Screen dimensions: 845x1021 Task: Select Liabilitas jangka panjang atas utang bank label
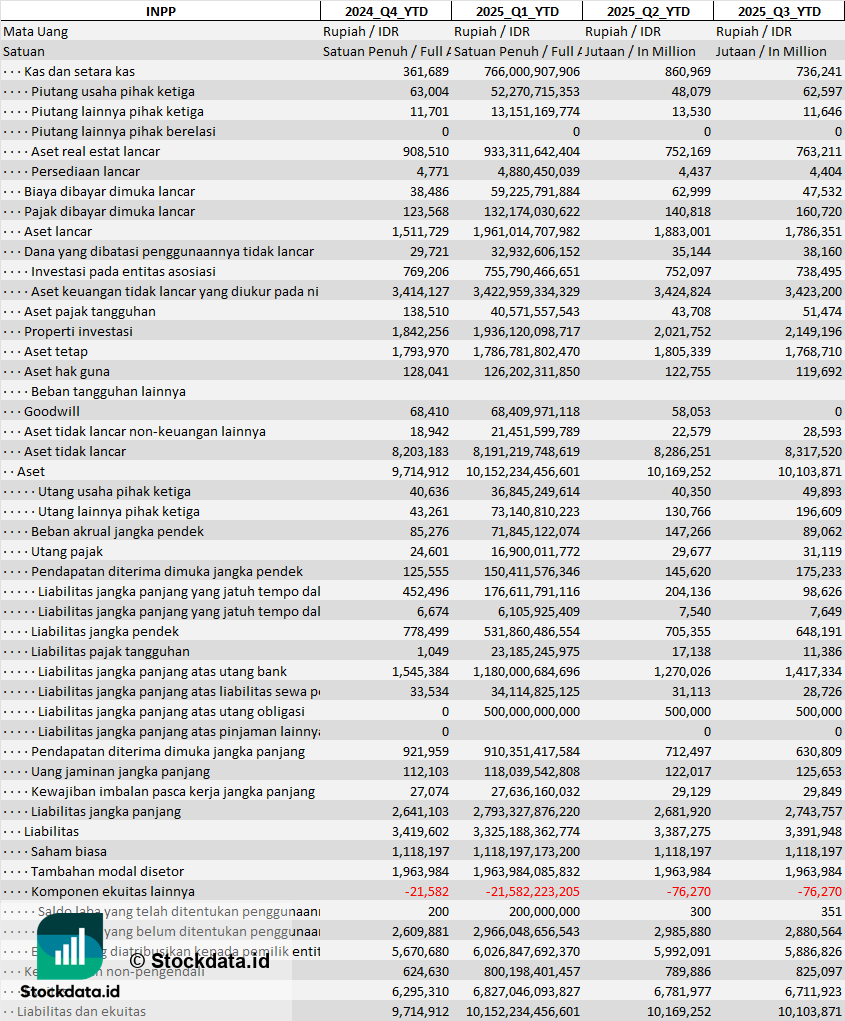162,672
